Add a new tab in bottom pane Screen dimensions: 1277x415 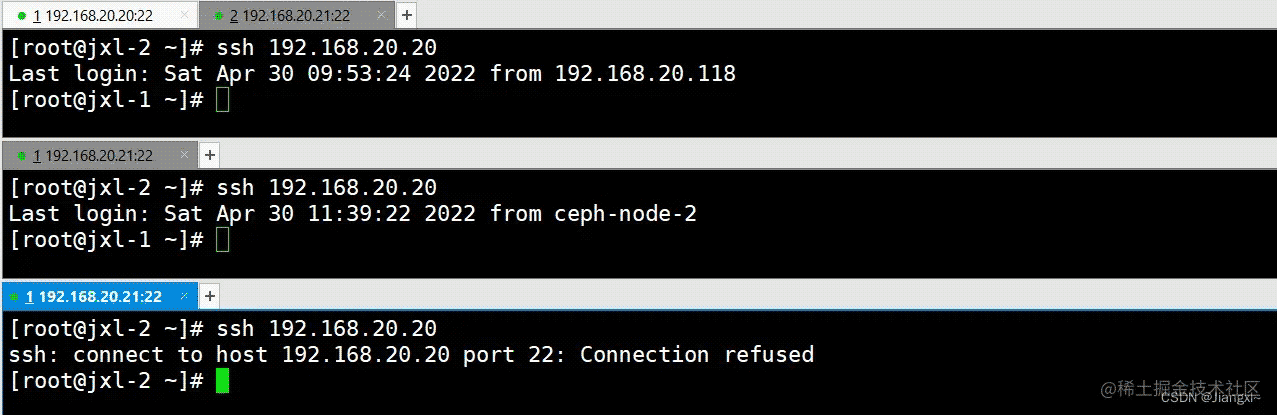point(210,297)
